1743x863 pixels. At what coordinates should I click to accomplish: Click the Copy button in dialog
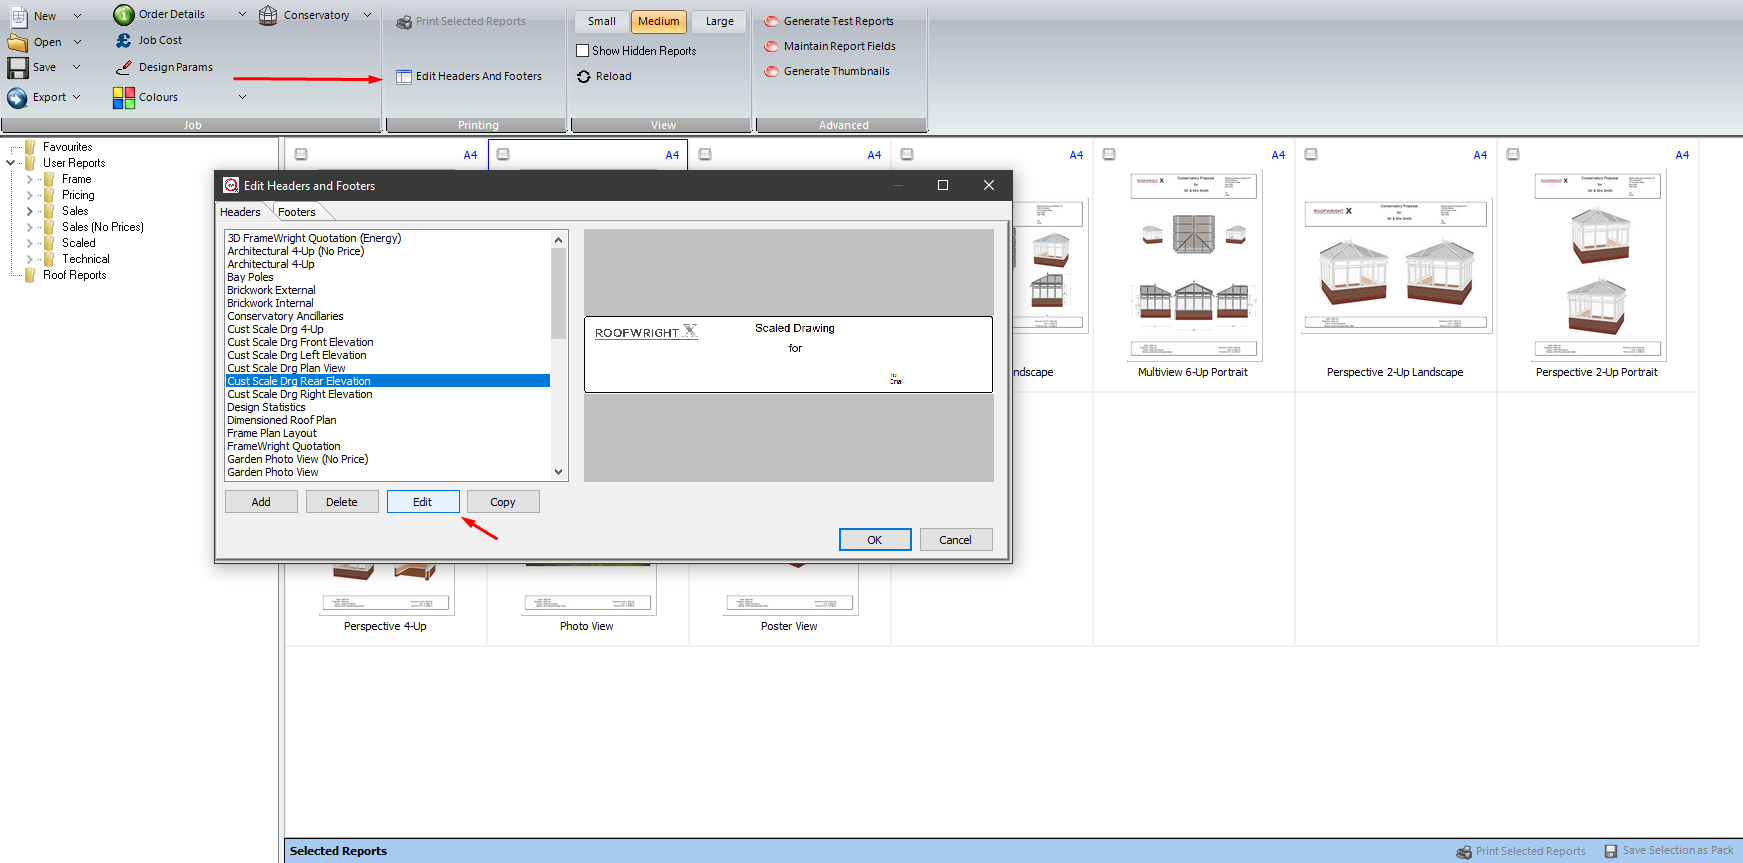click(x=503, y=502)
